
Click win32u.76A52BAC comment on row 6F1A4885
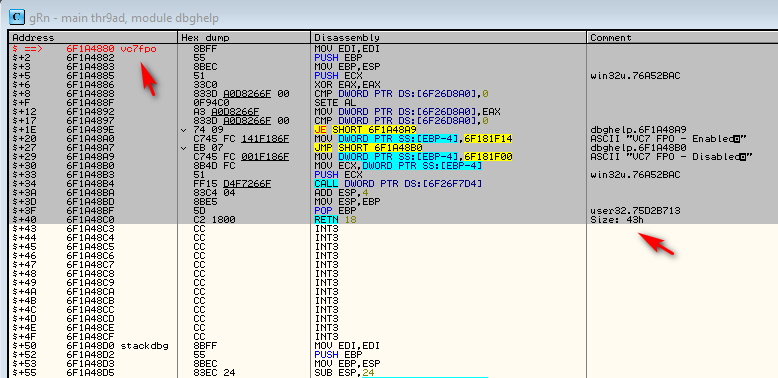pyautogui.click(x=635, y=76)
